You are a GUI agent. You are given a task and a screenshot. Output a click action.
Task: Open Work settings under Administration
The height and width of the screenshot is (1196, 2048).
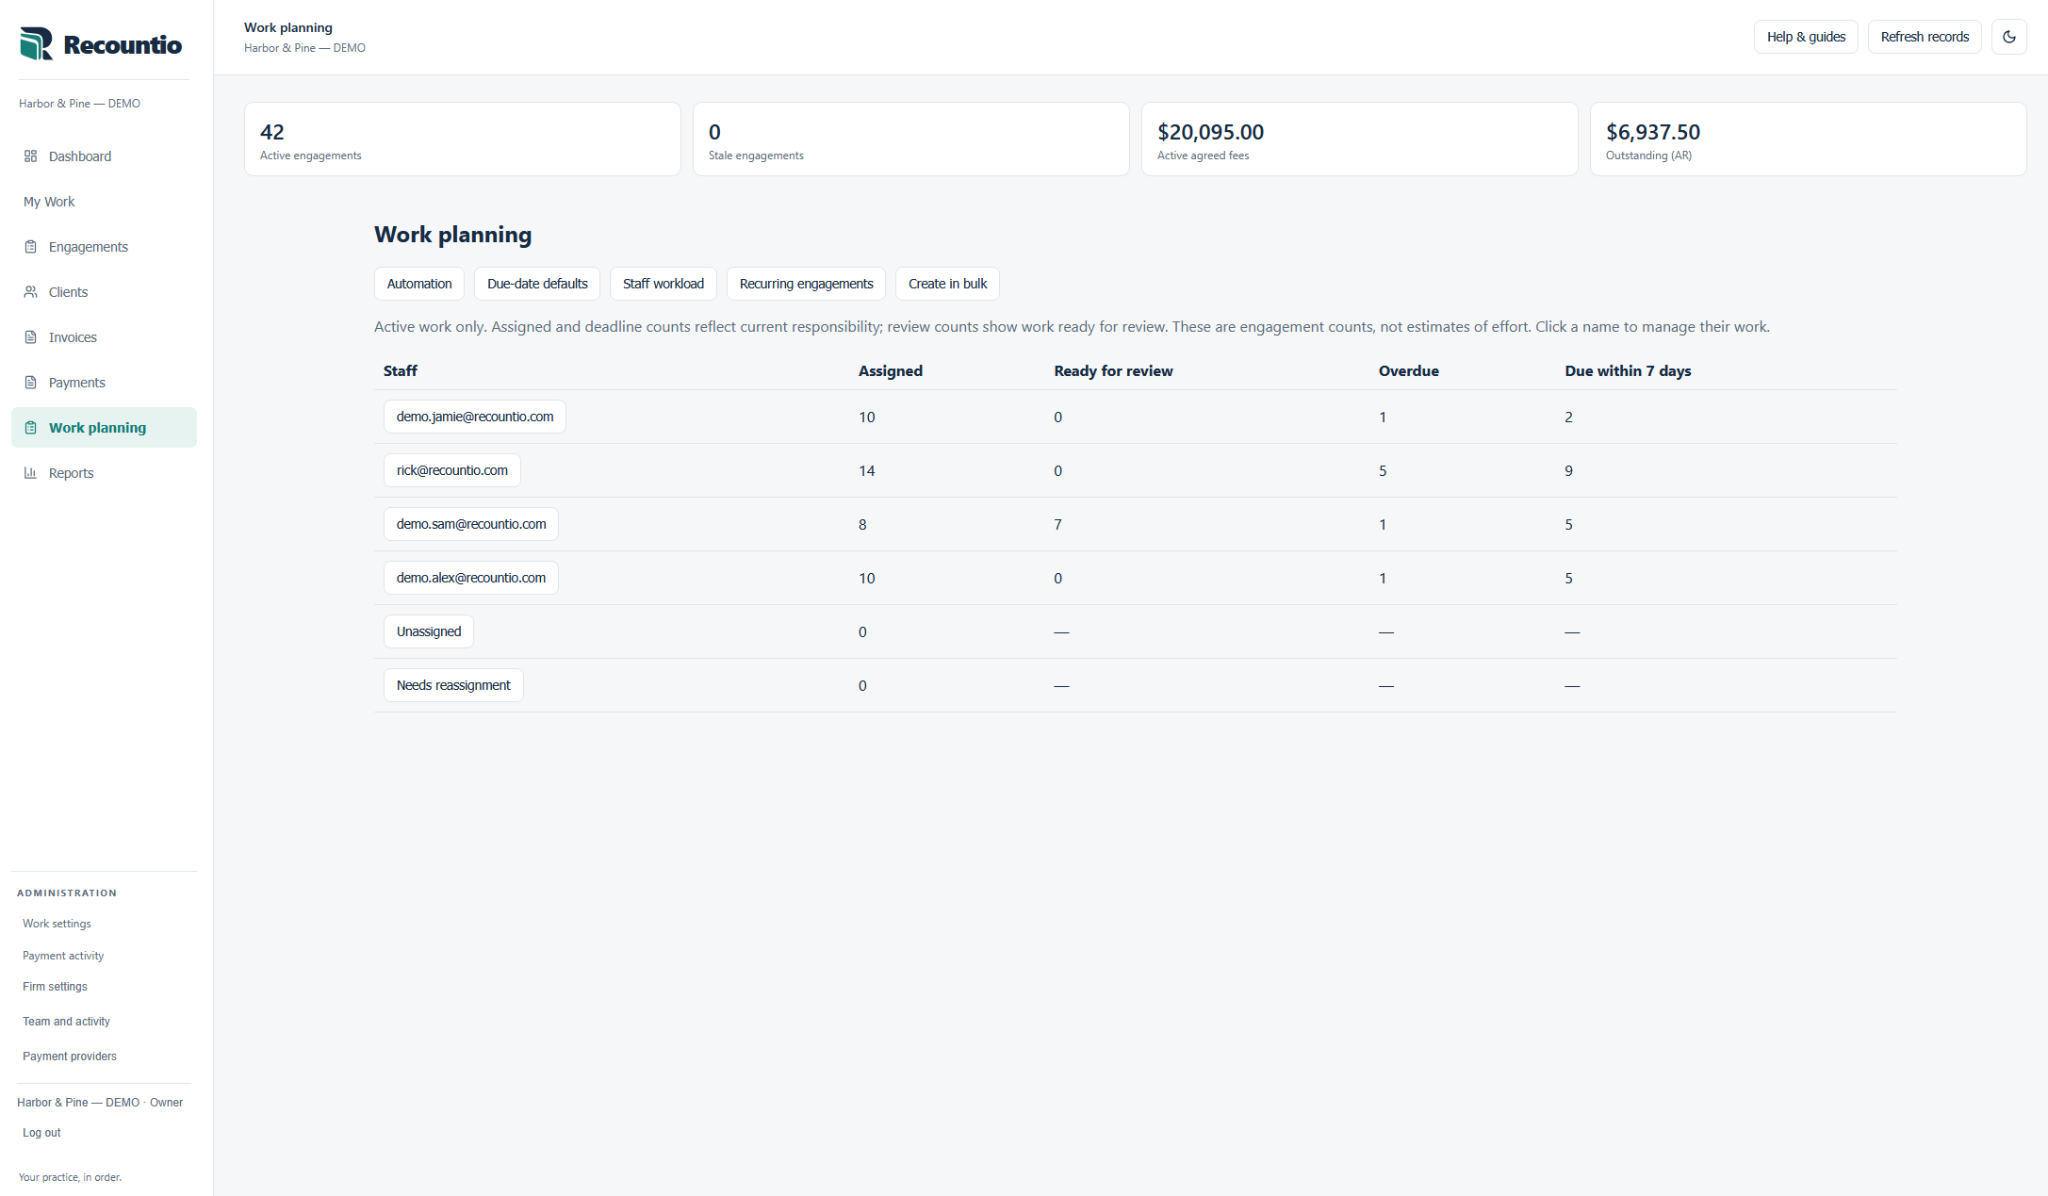click(57, 924)
